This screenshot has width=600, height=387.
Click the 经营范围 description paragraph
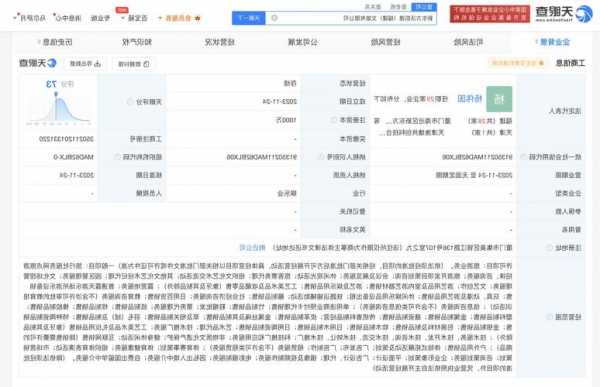coord(268,317)
